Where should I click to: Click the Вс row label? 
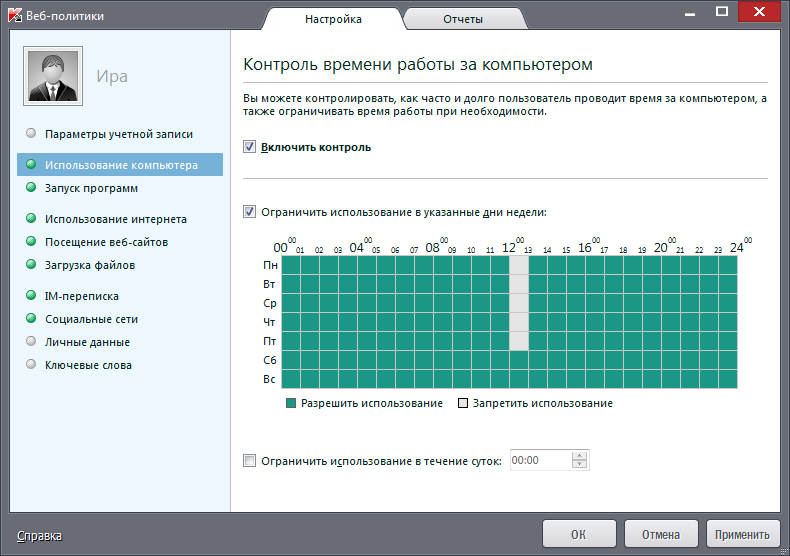269,379
